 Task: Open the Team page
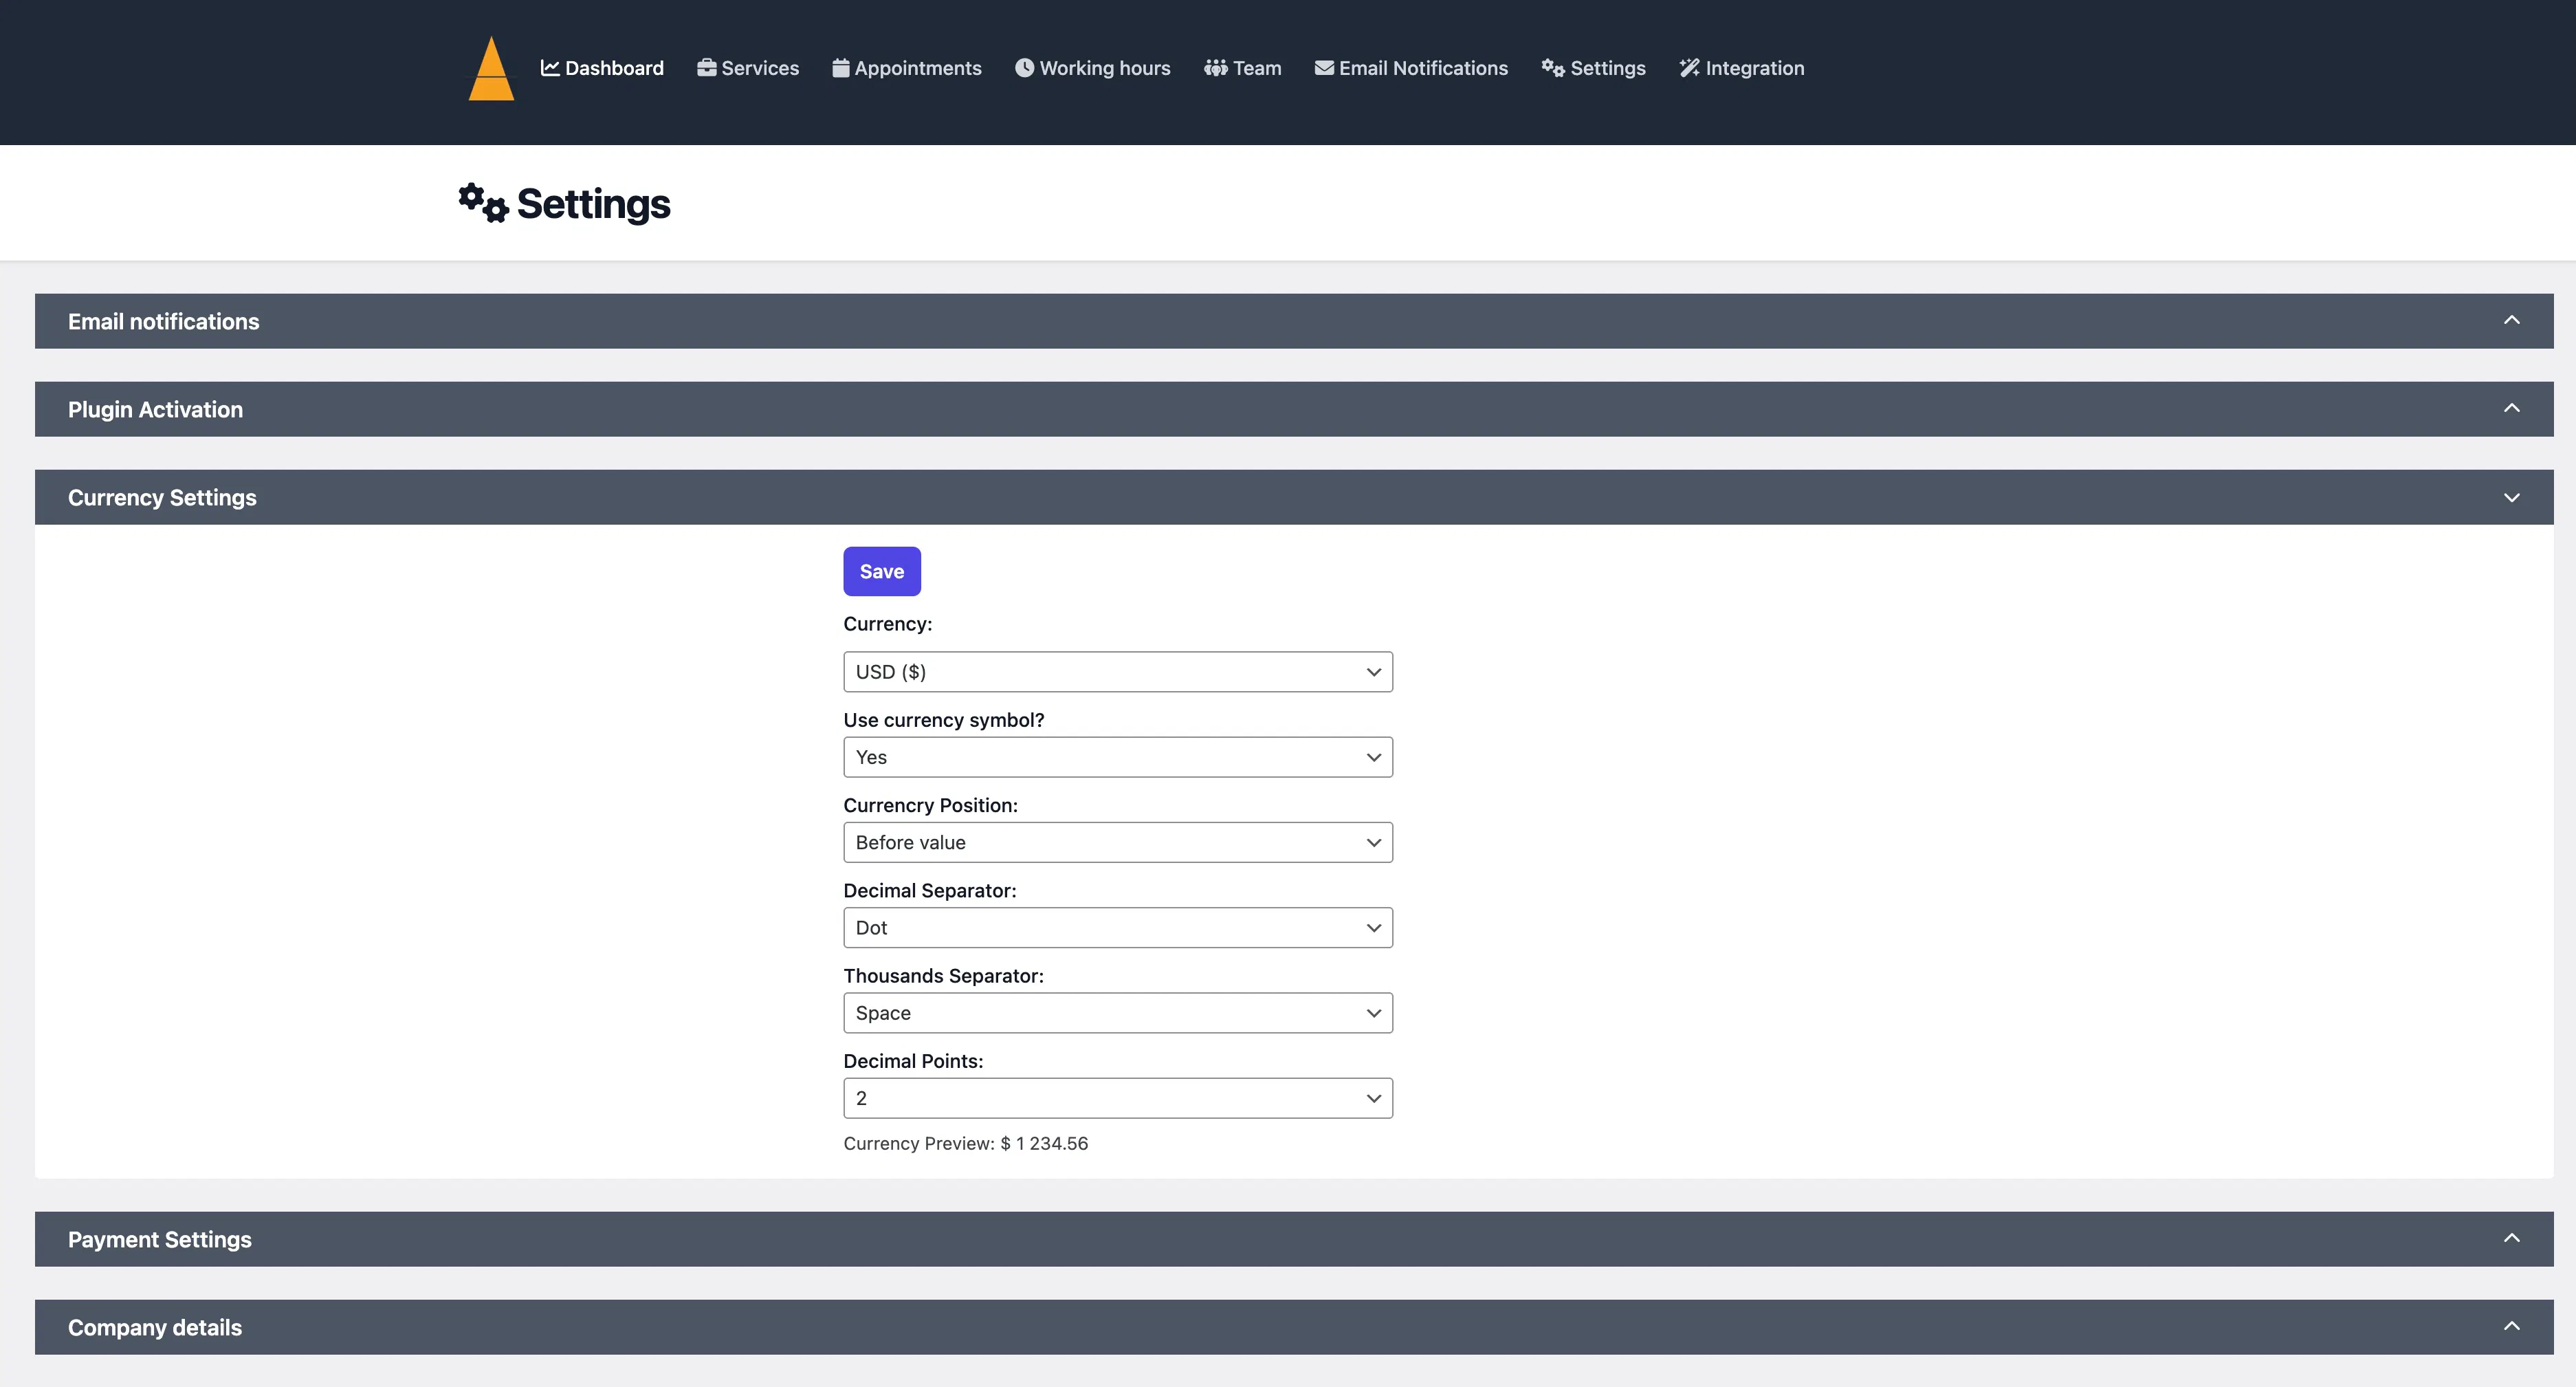(x=1243, y=68)
